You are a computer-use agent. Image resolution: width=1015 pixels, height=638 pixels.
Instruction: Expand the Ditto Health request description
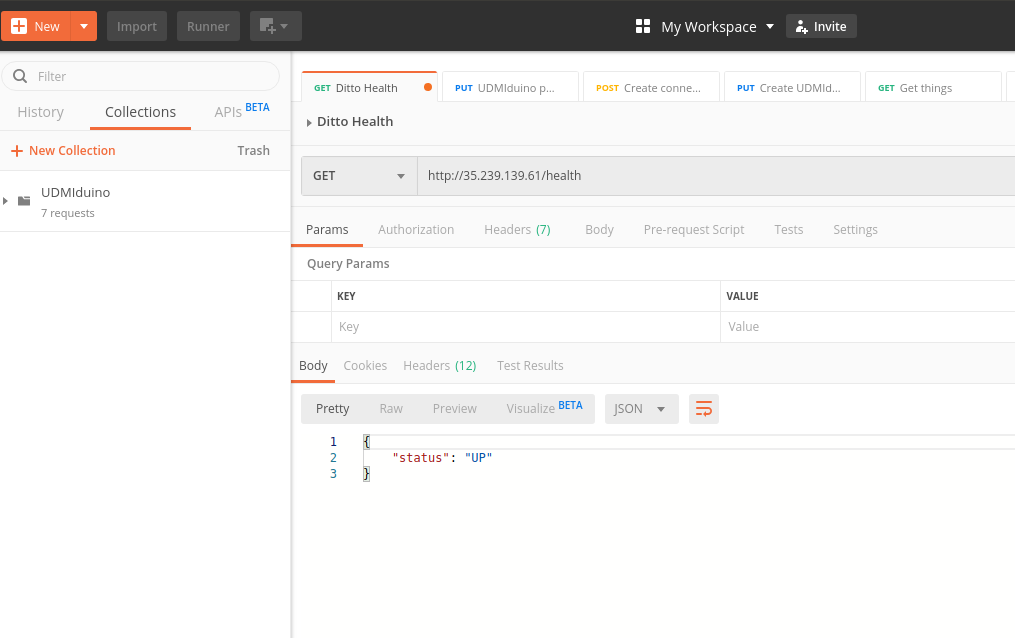309,122
